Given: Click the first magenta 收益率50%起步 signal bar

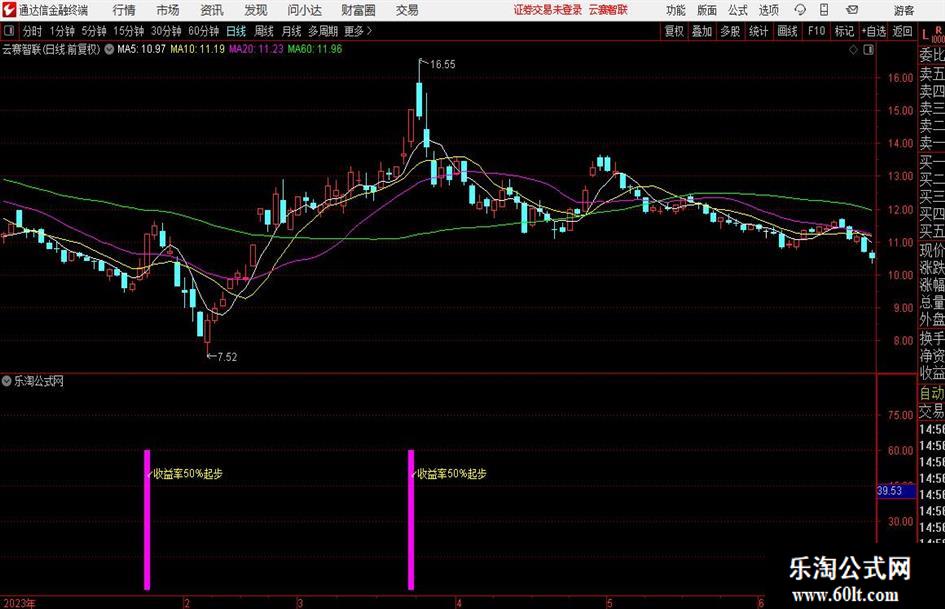Looking at the screenshot, I should pos(147,519).
